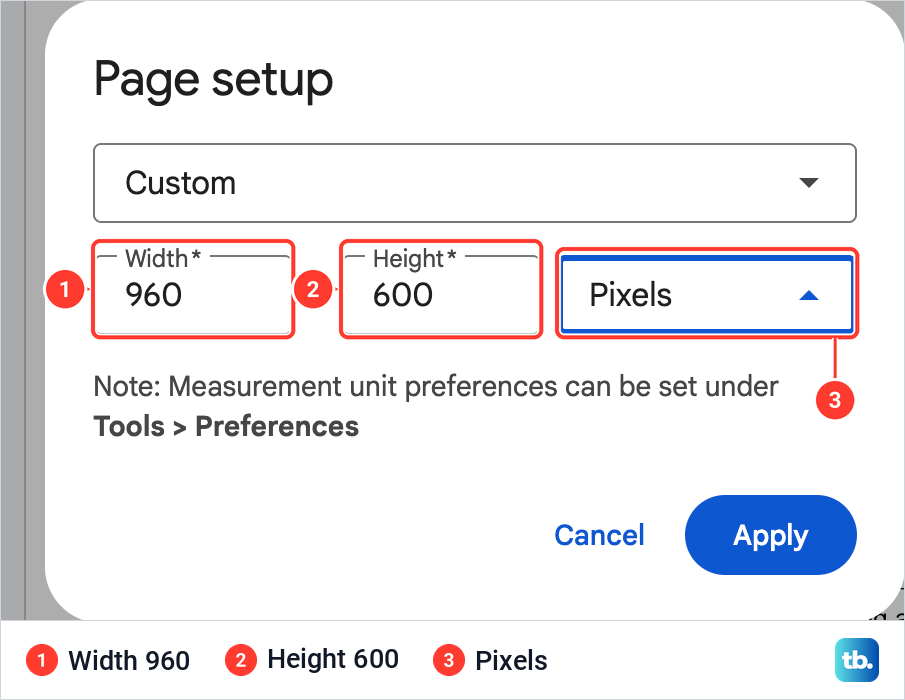Cancel the Page setup dialog
The height and width of the screenshot is (700, 905).
pos(599,535)
